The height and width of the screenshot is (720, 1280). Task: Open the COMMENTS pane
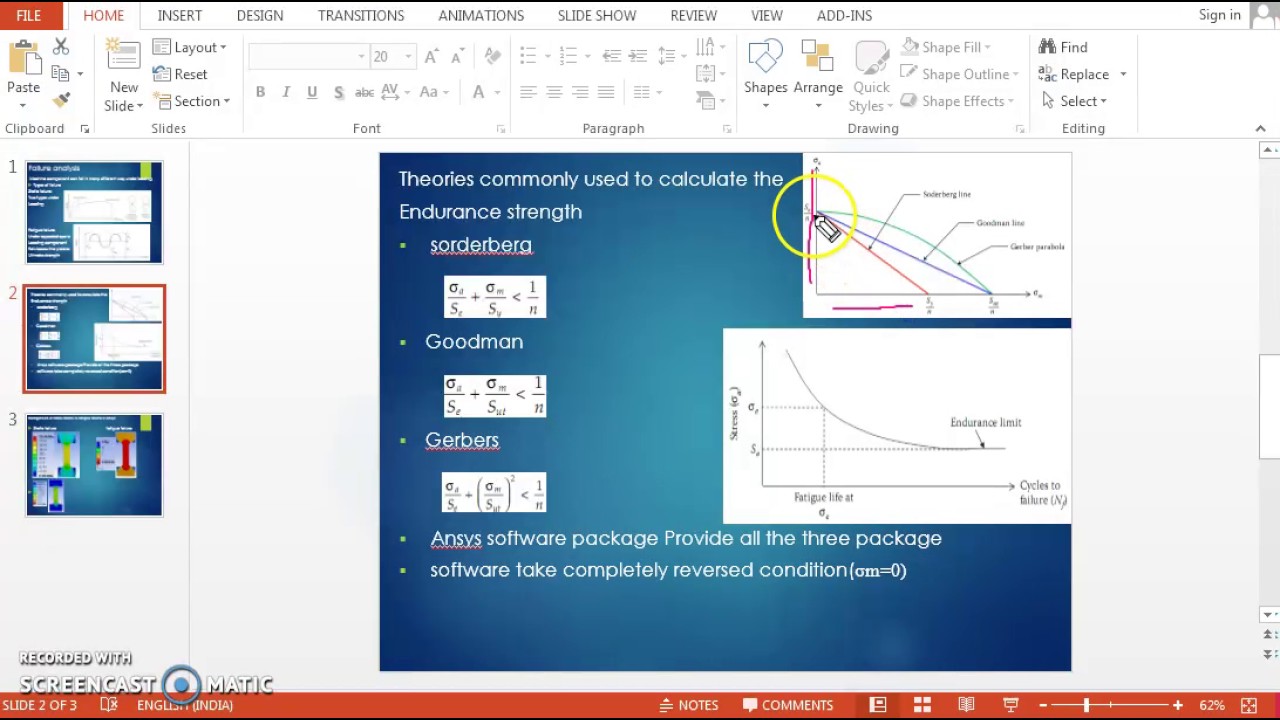(789, 705)
